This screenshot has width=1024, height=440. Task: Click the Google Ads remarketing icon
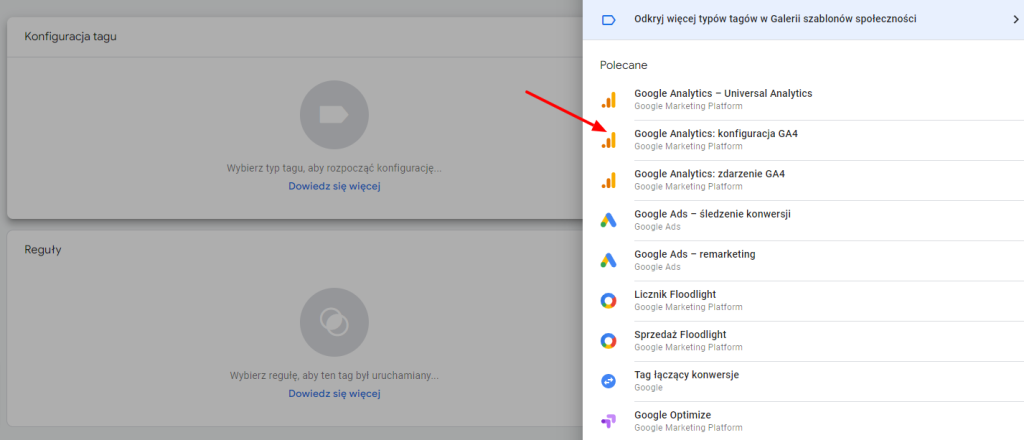click(x=609, y=260)
